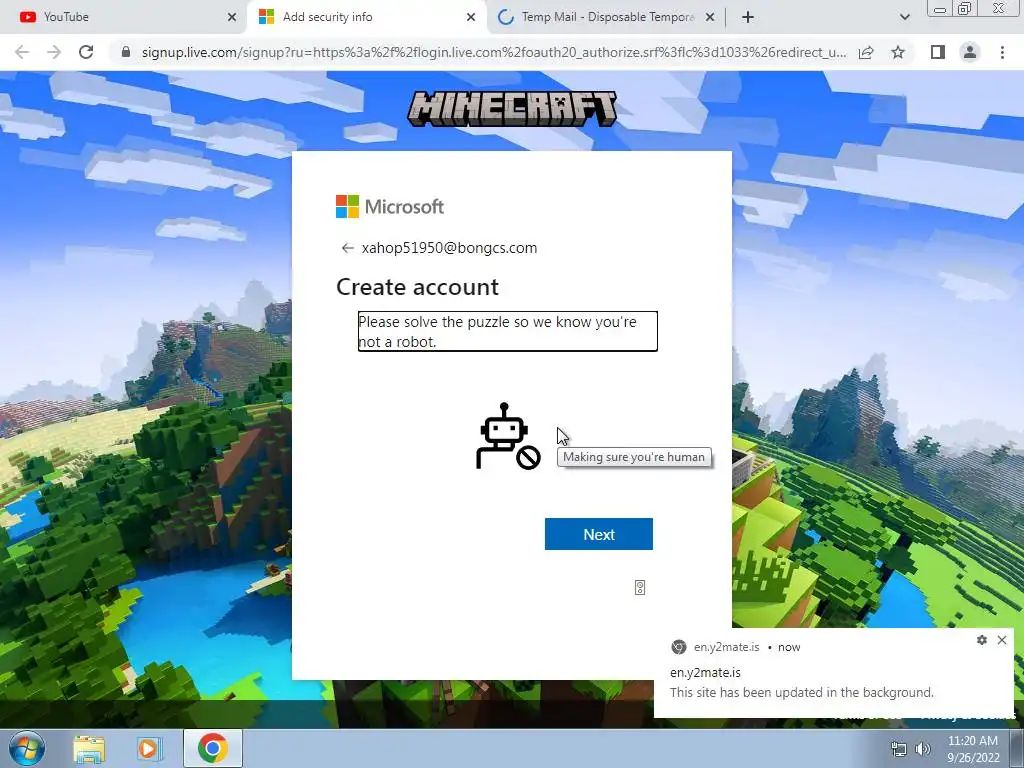Click the taskbar clock 11:20 AM
This screenshot has height=768, width=1024.
pyautogui.click(x=973, y=741)
